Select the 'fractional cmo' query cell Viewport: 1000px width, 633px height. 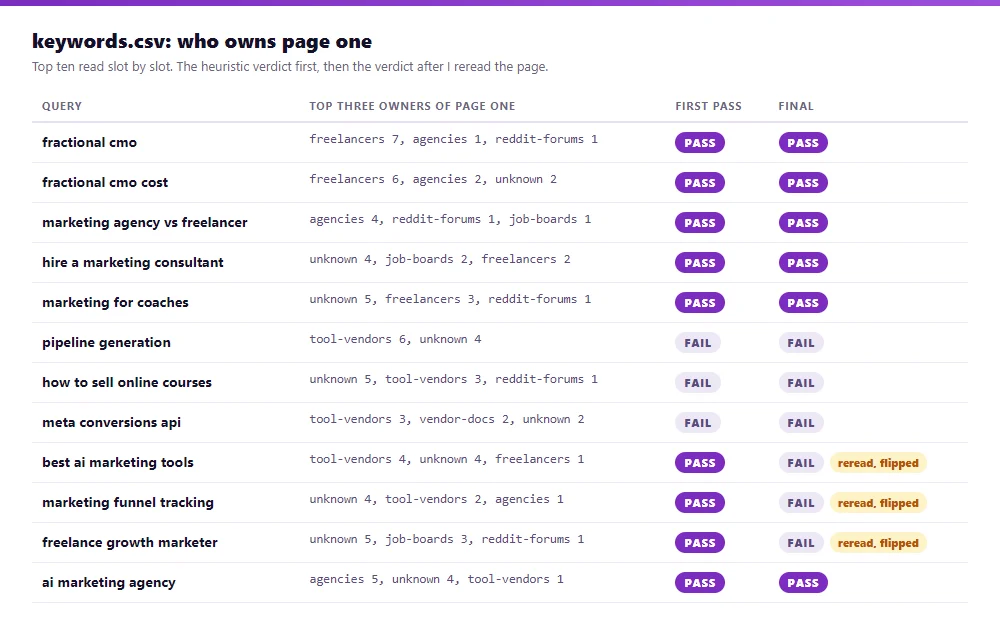(x=89, y=142)
